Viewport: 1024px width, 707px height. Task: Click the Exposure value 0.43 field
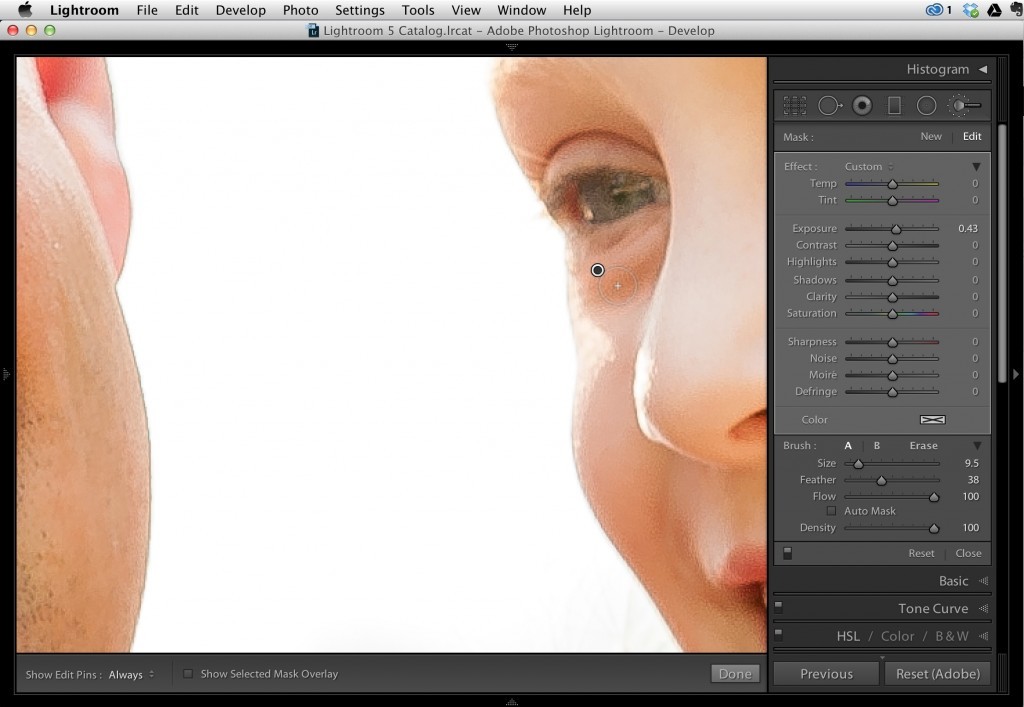(x=968, y=228)
